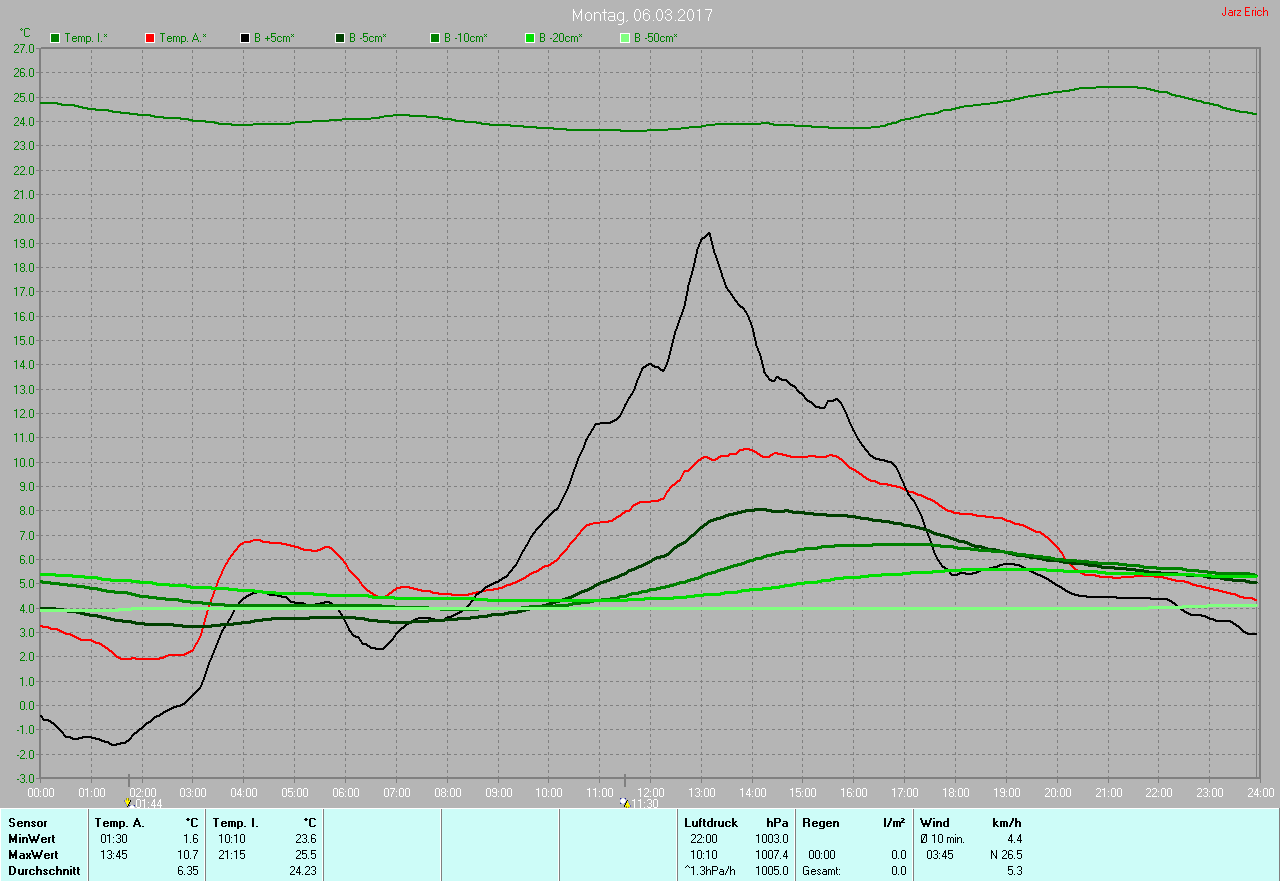Toggle the B -50cm series legend label
Screen dimensions: 1280x881
(x=655, y=38)
